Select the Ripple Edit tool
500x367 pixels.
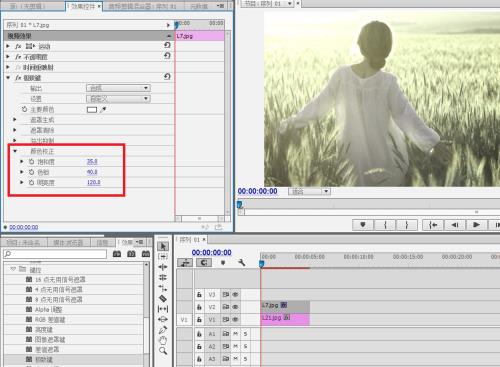(x=163, y=267)
